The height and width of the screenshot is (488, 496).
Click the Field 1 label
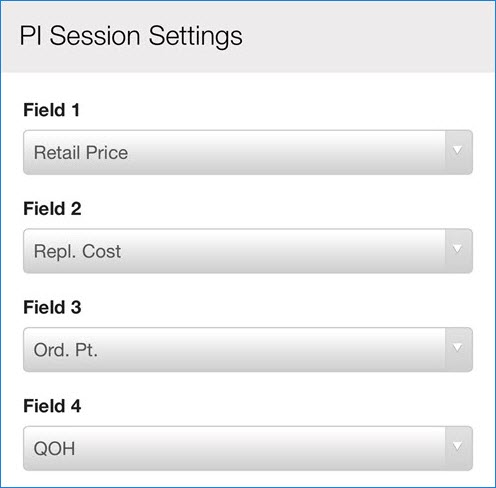52,110
